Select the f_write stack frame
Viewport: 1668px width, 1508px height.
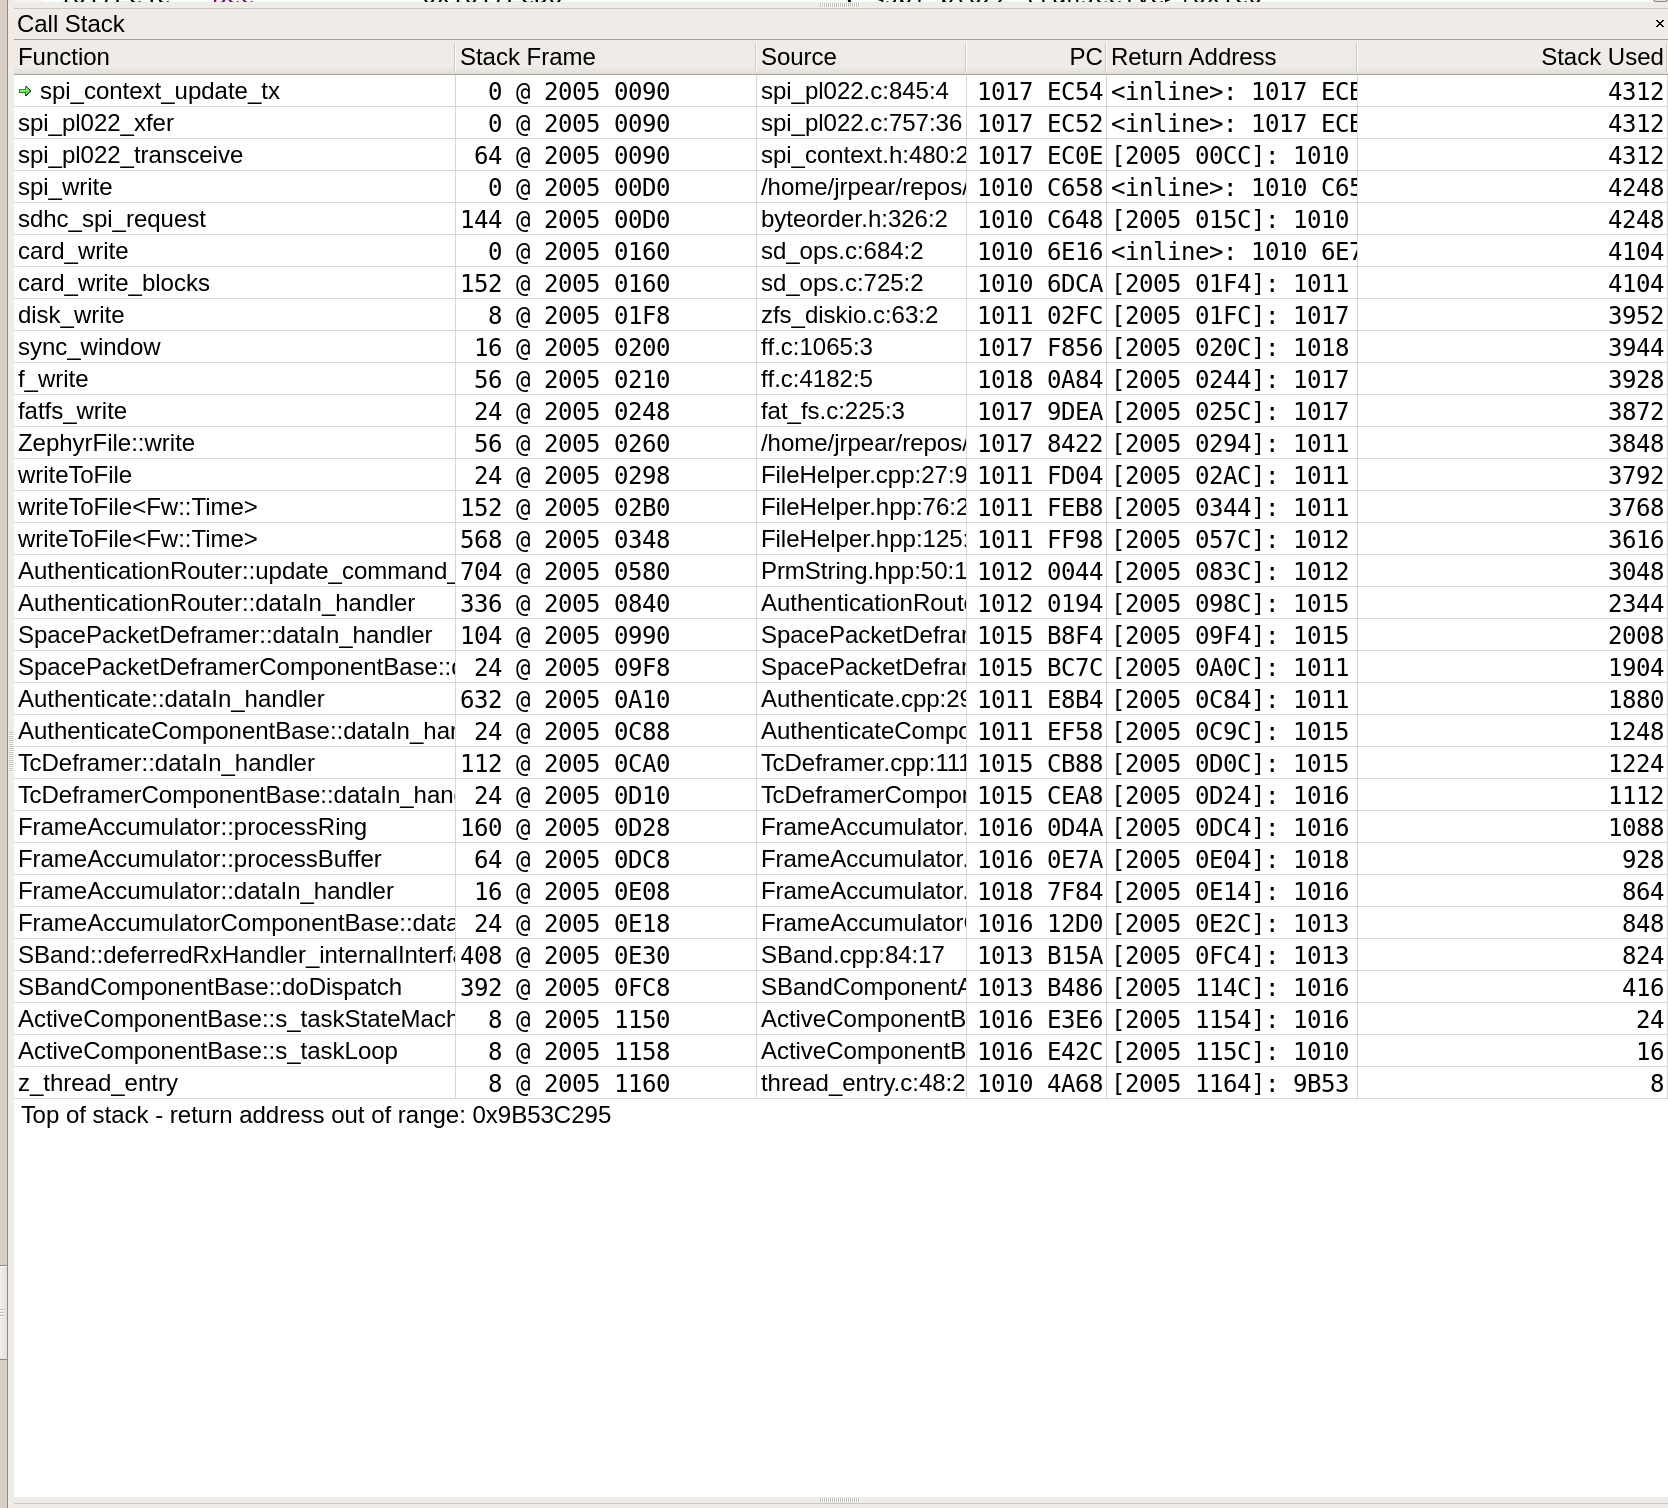(x=53, y=380)
